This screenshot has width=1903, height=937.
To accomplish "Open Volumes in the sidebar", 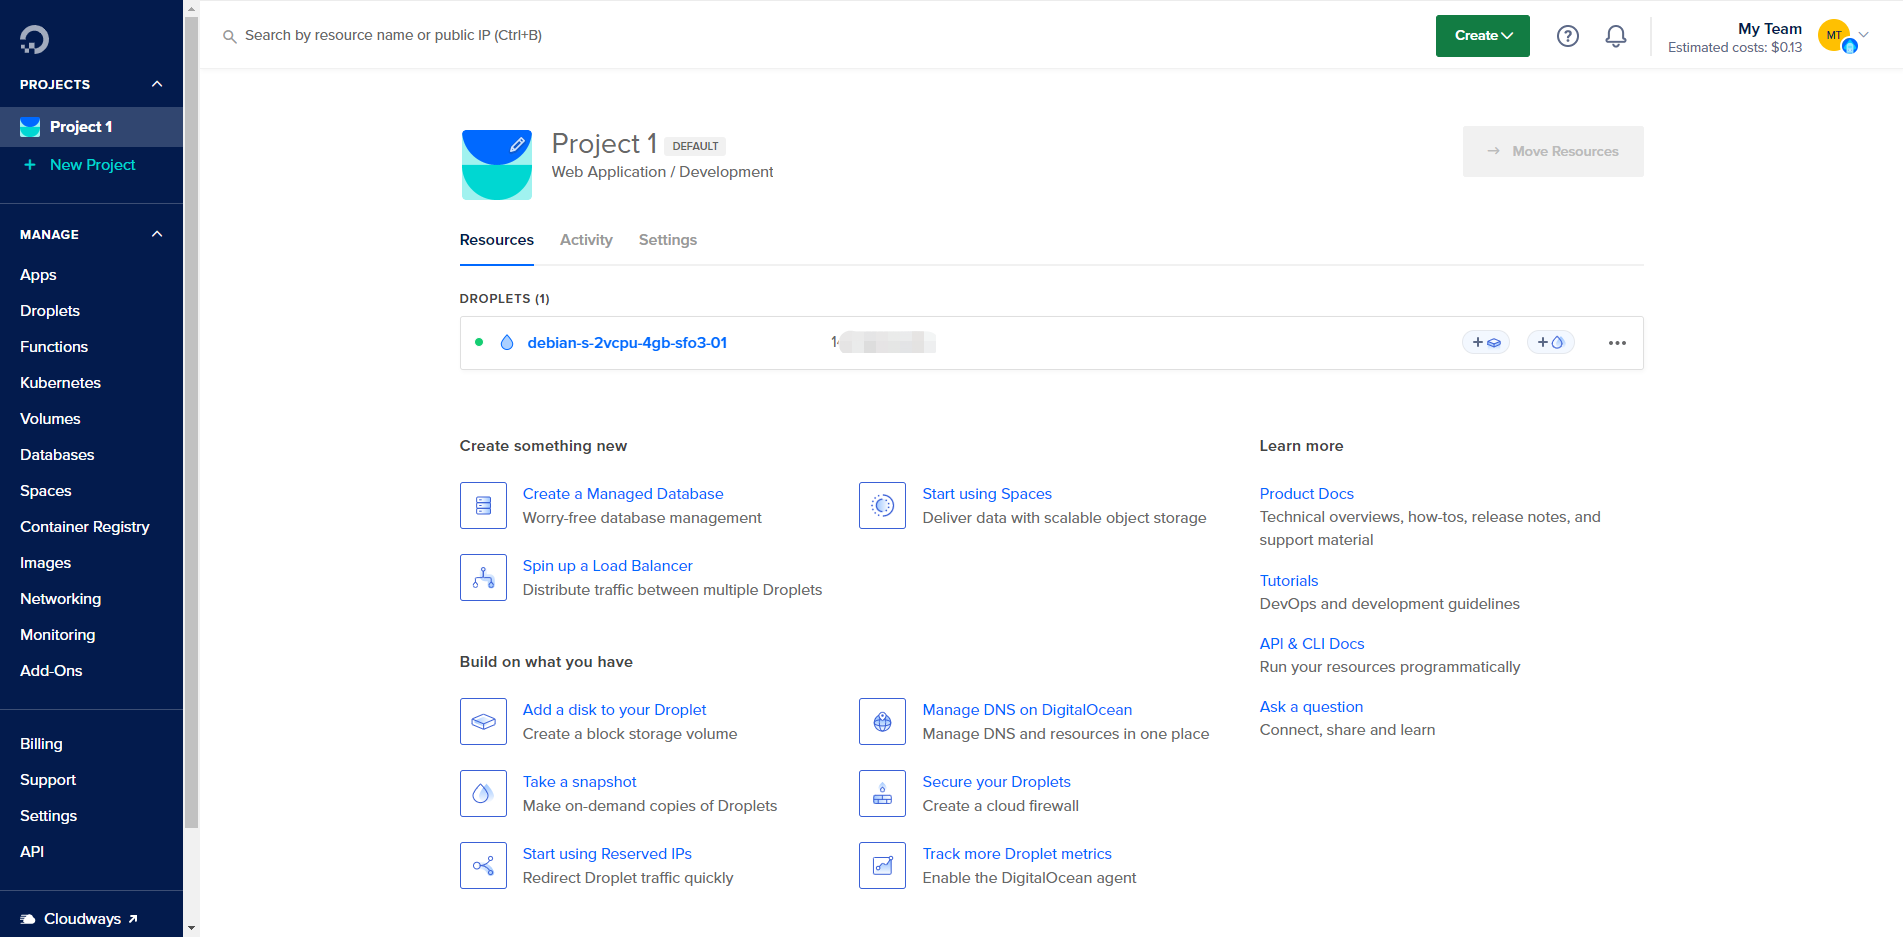I will pyautogui.click(x=50, y=419).
